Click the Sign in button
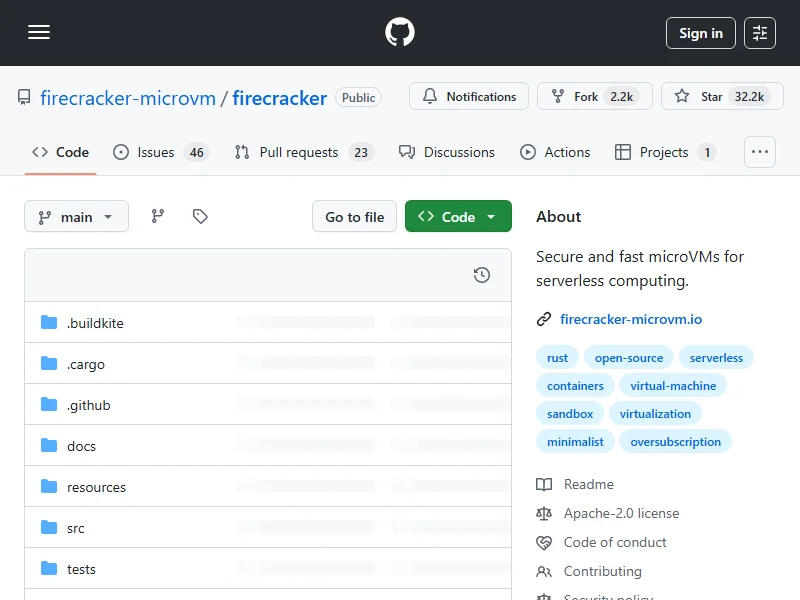The width and height of the screenshot is (800, 600). tap(700, 33)
